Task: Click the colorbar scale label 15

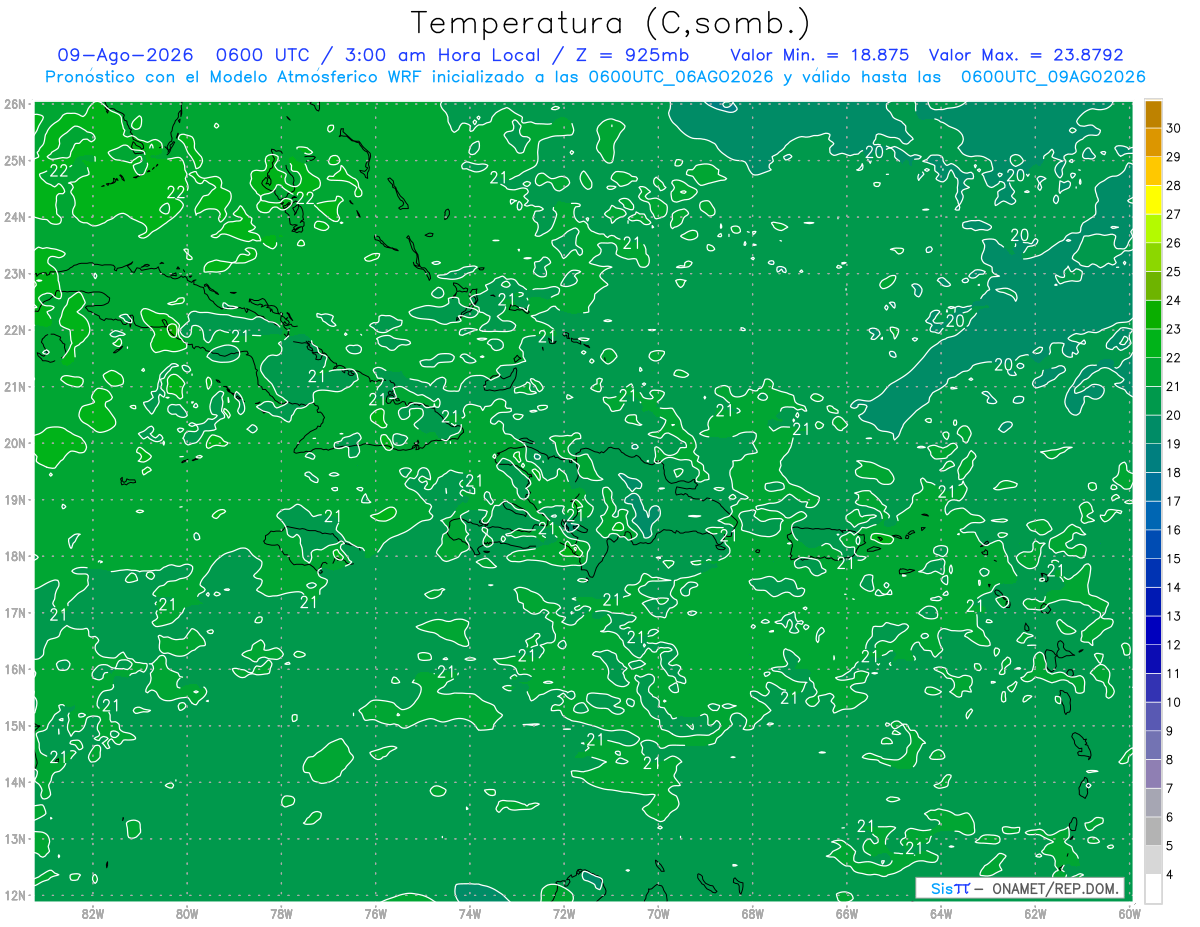Action: [x=1173, y=558]
